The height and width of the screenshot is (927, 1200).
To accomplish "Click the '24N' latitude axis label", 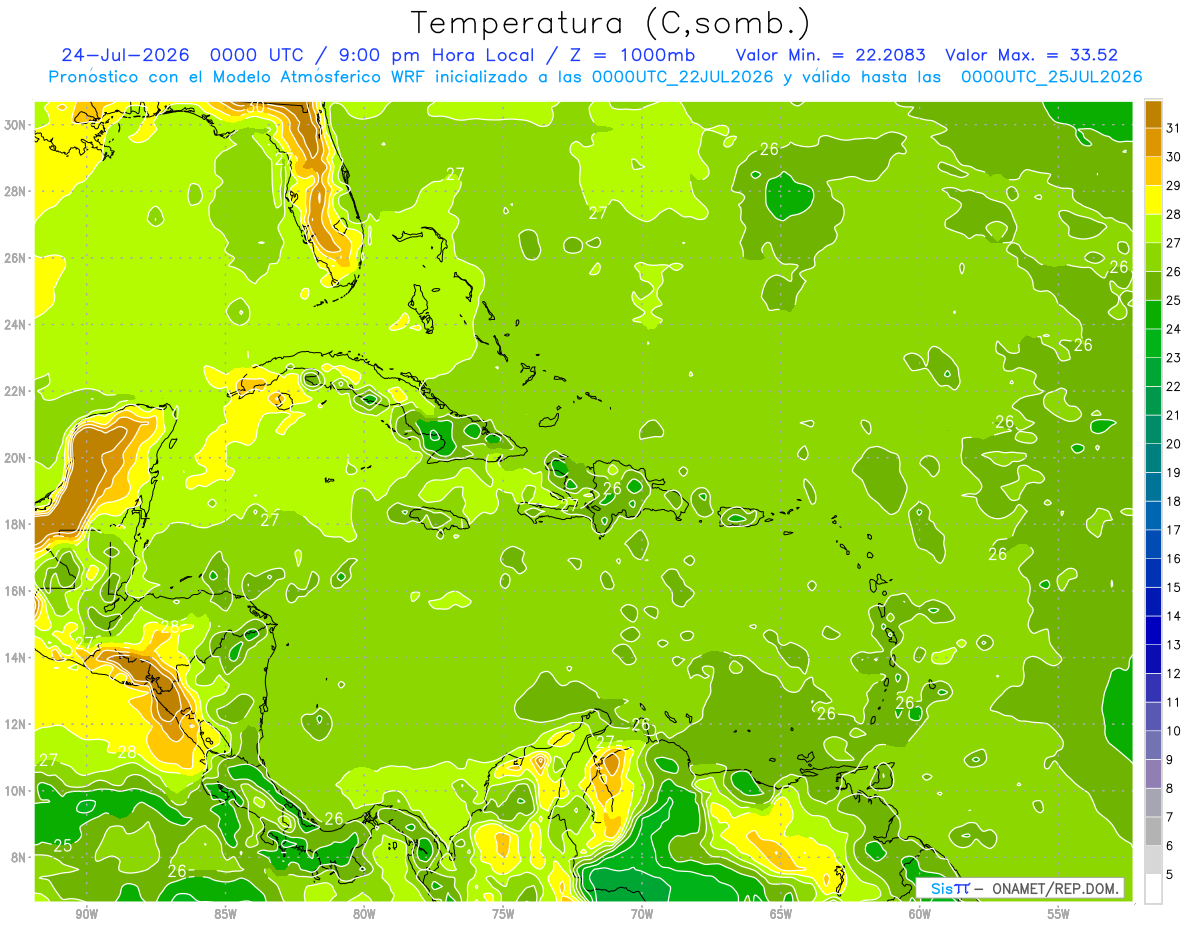I will coord(14,325).
